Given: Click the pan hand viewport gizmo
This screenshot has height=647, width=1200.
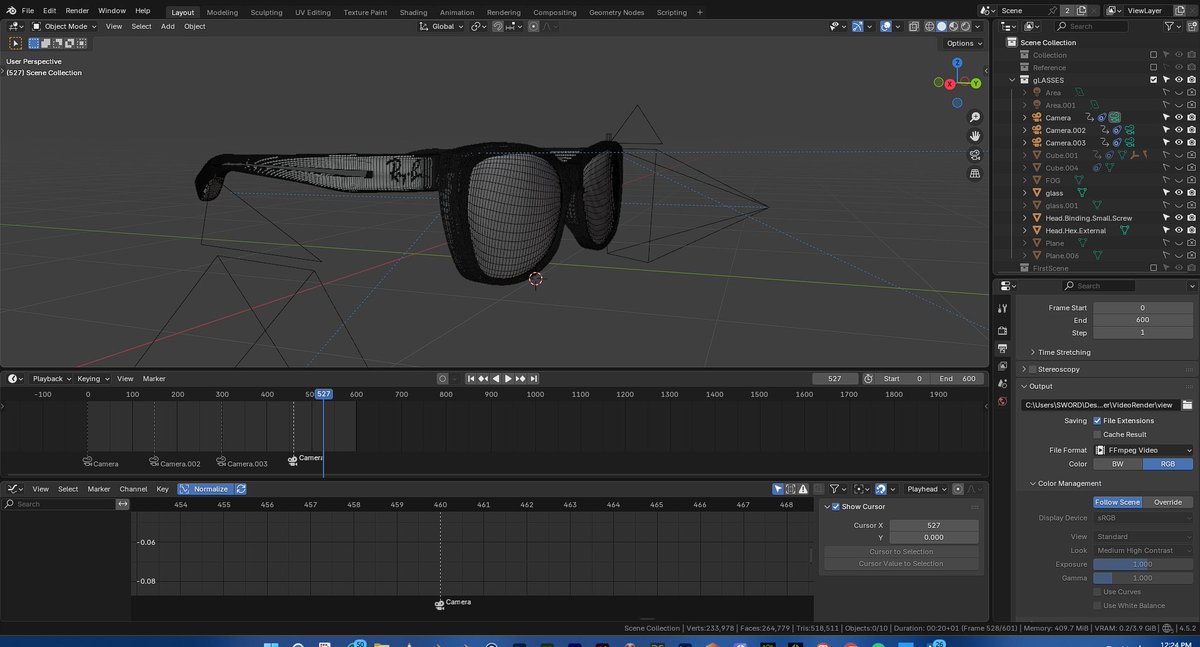Looking at the screenshot, I should [x=975, y=136].
